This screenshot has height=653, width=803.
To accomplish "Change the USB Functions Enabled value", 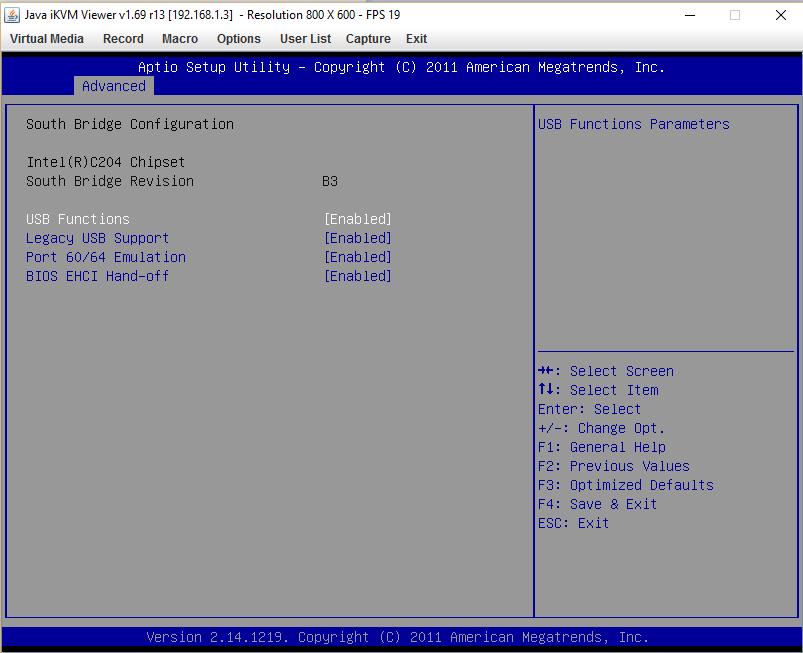I will point(358,219).
